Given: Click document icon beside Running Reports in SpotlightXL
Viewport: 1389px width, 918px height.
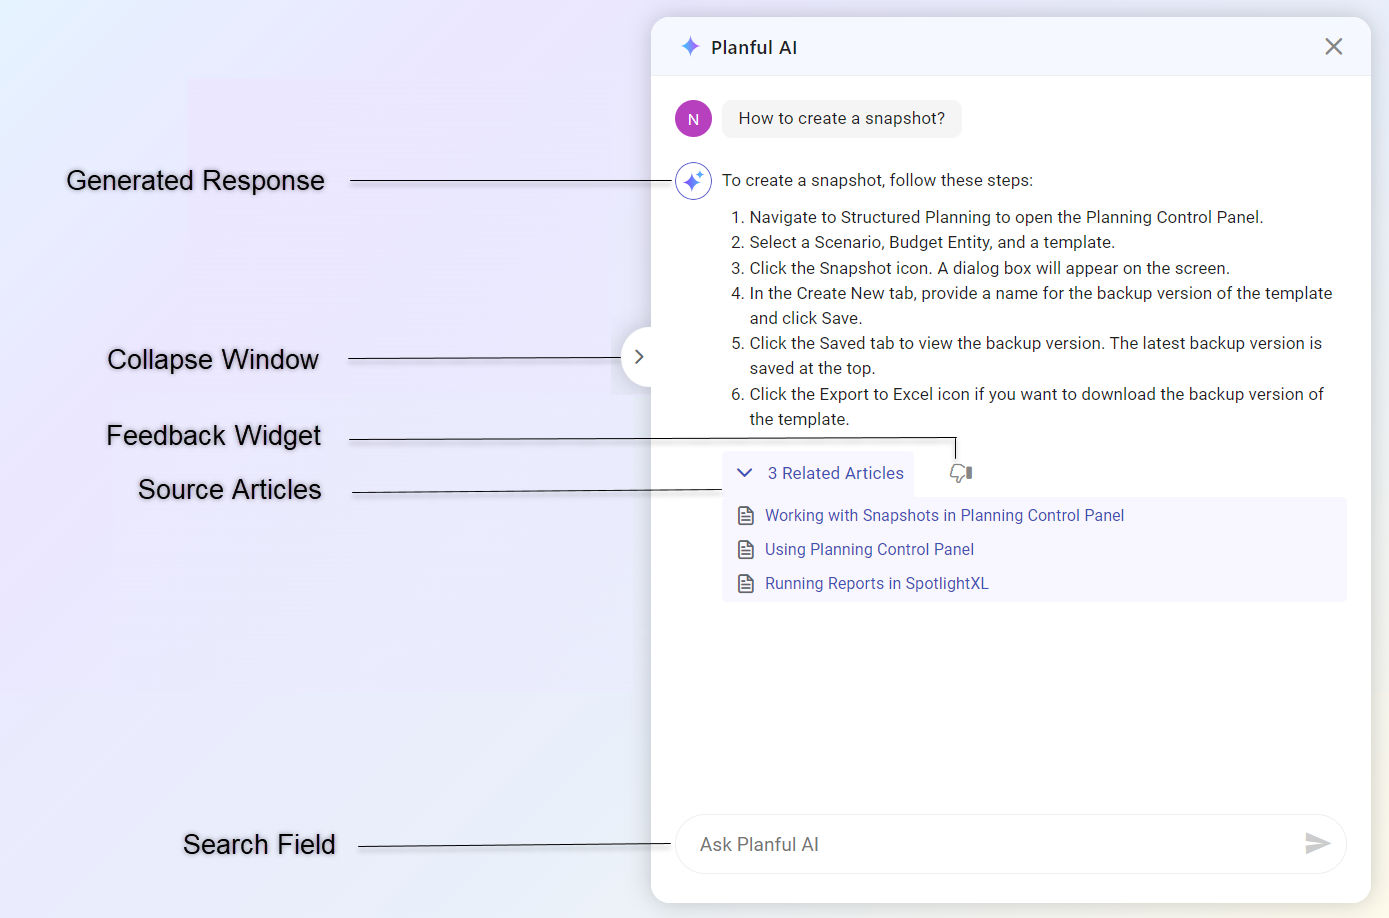Looking at the screenshot, I should point(746,584).
